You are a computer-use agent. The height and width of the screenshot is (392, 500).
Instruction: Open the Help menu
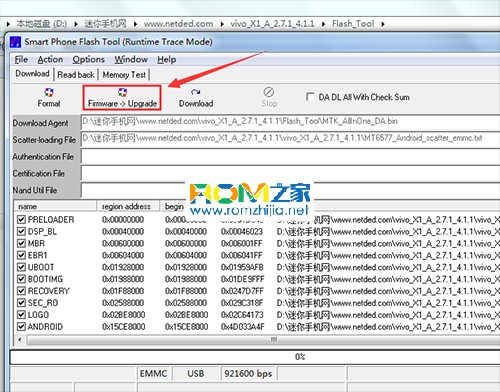[167, 60]
